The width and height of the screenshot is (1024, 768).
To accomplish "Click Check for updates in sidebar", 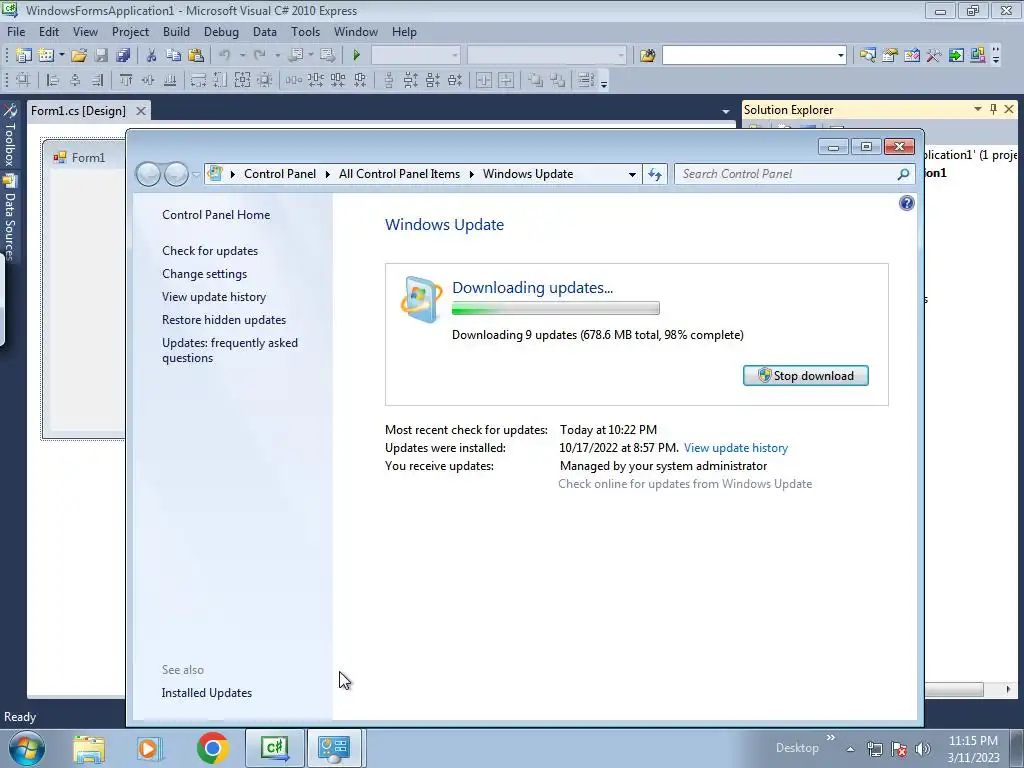I will [210, 251].
